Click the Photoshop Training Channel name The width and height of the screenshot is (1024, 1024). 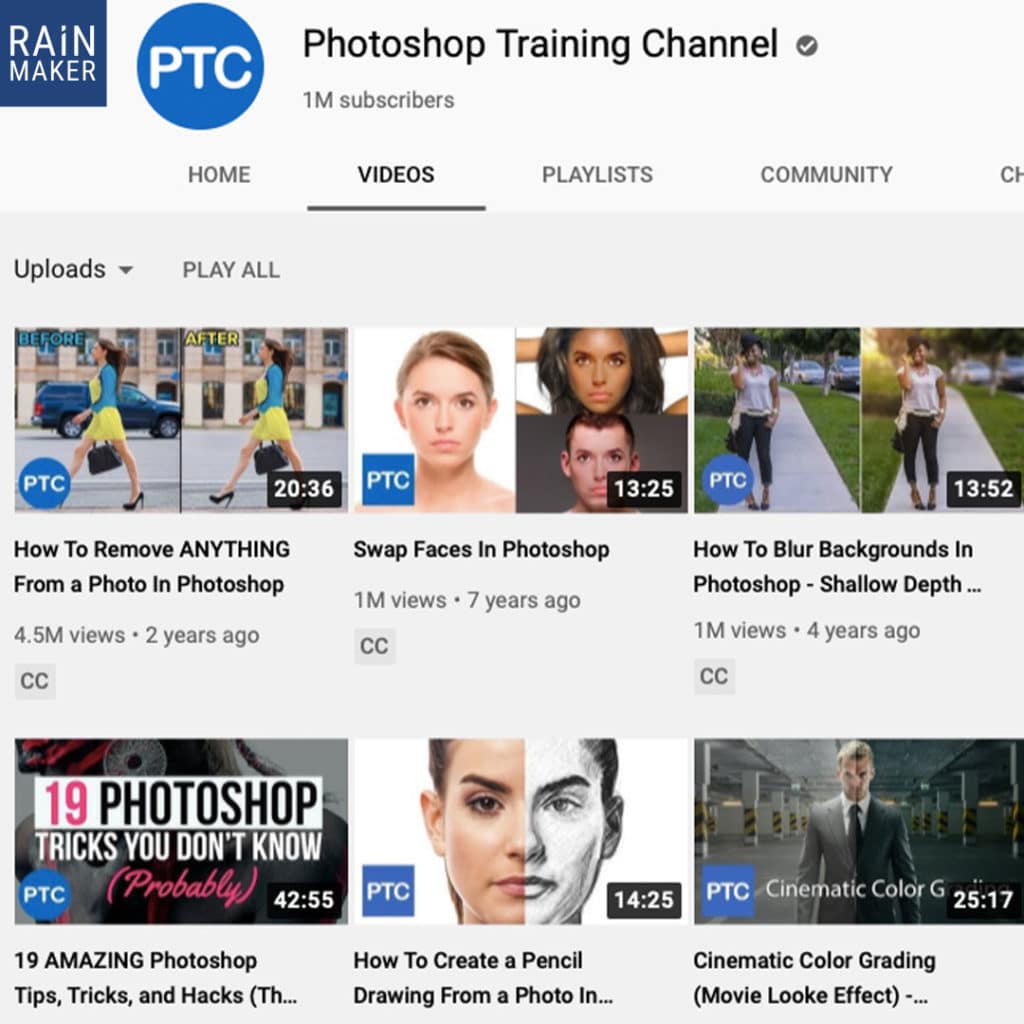click(540, 44)
